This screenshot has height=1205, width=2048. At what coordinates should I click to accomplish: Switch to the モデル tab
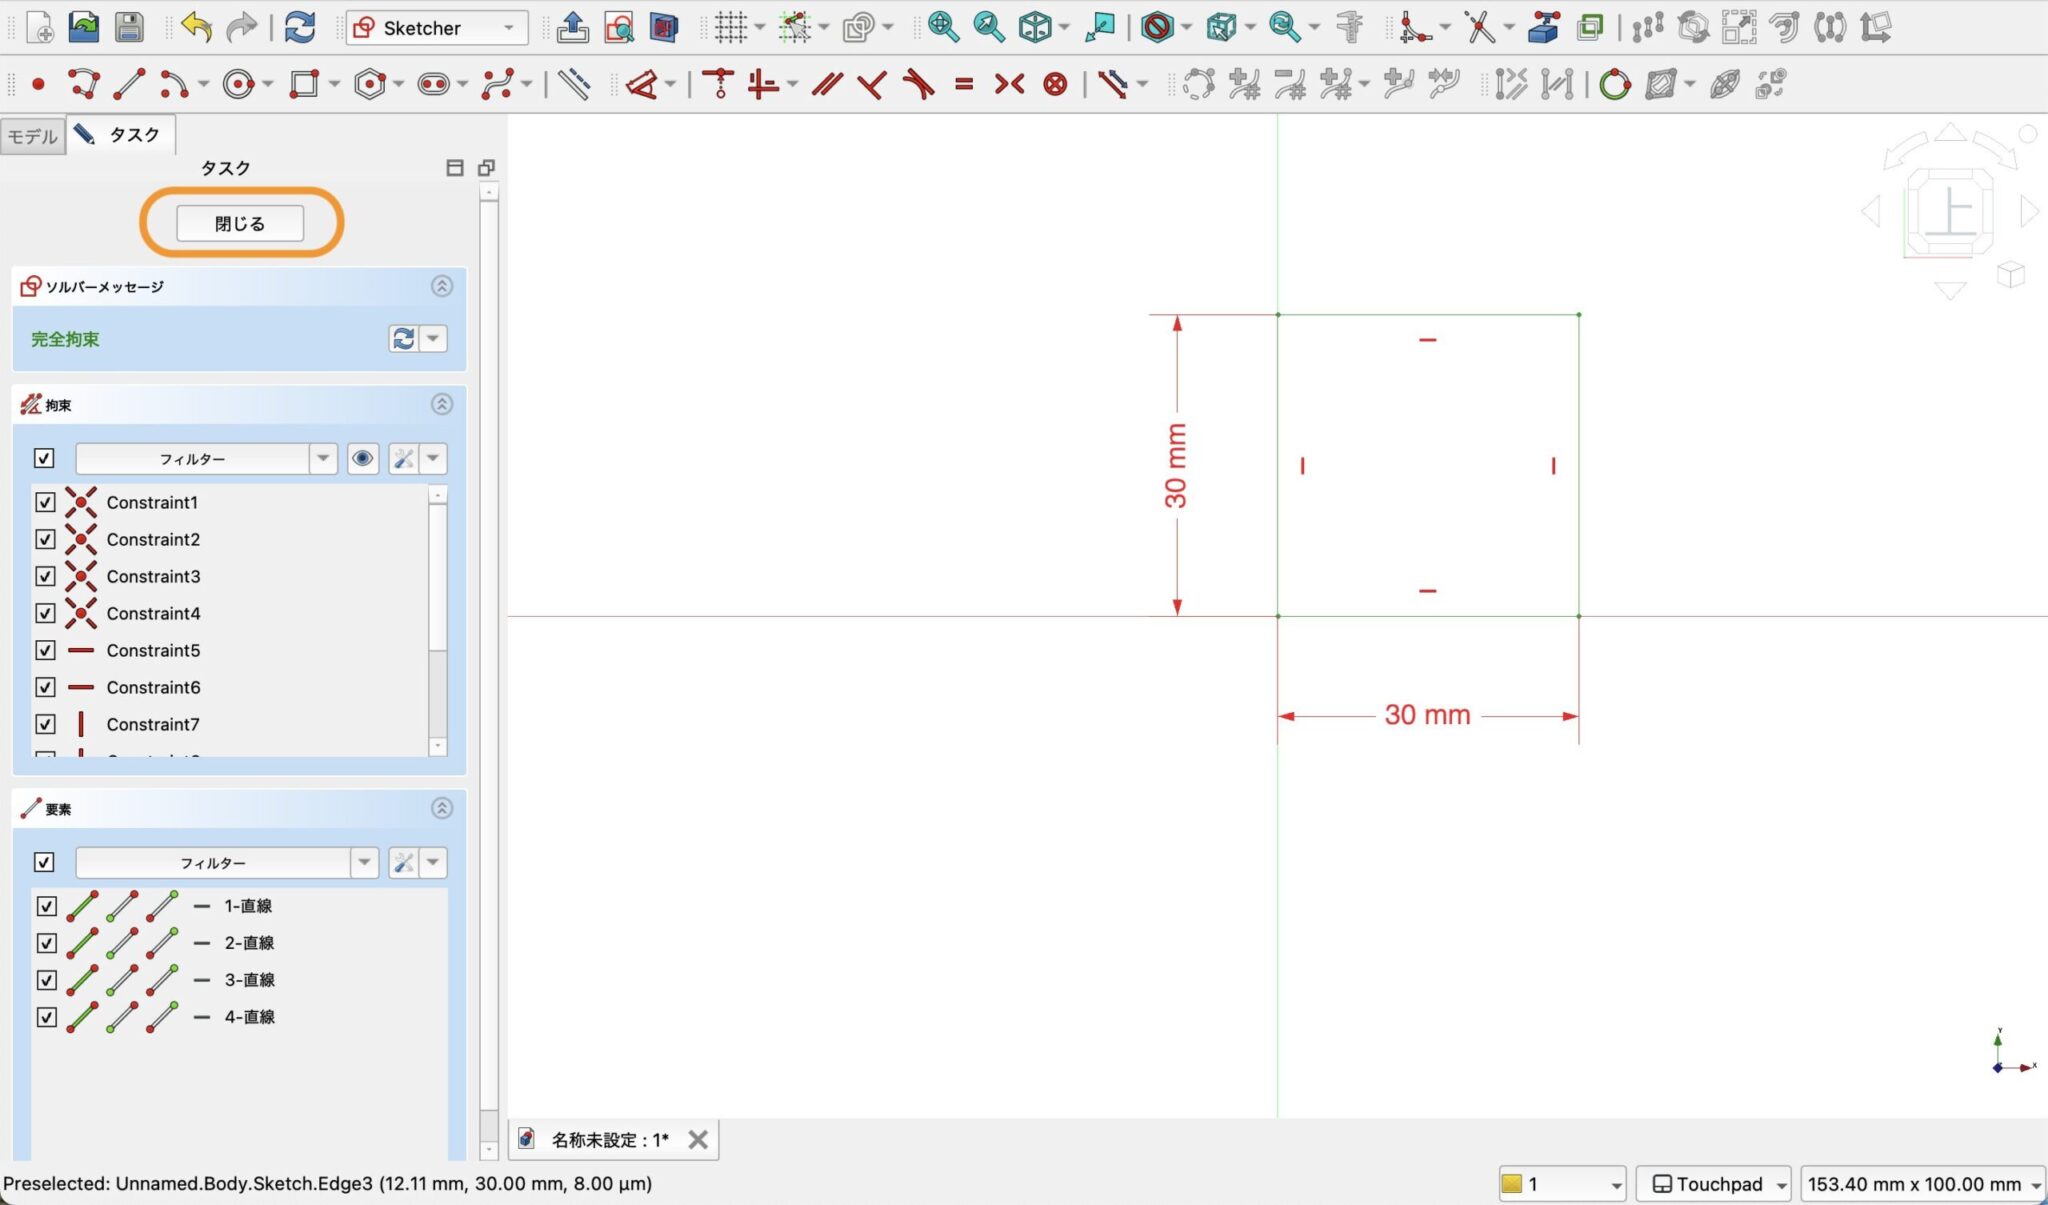click(x=33, y=136)
